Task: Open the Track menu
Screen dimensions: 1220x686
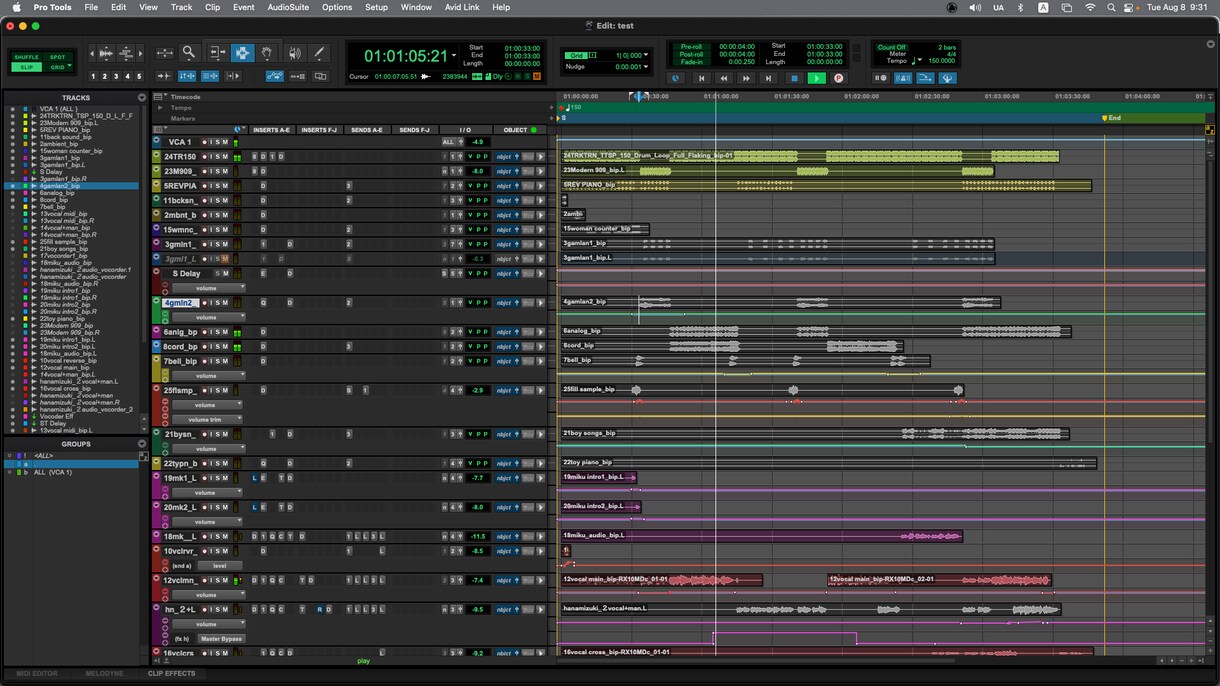Action: pos(181,7)
